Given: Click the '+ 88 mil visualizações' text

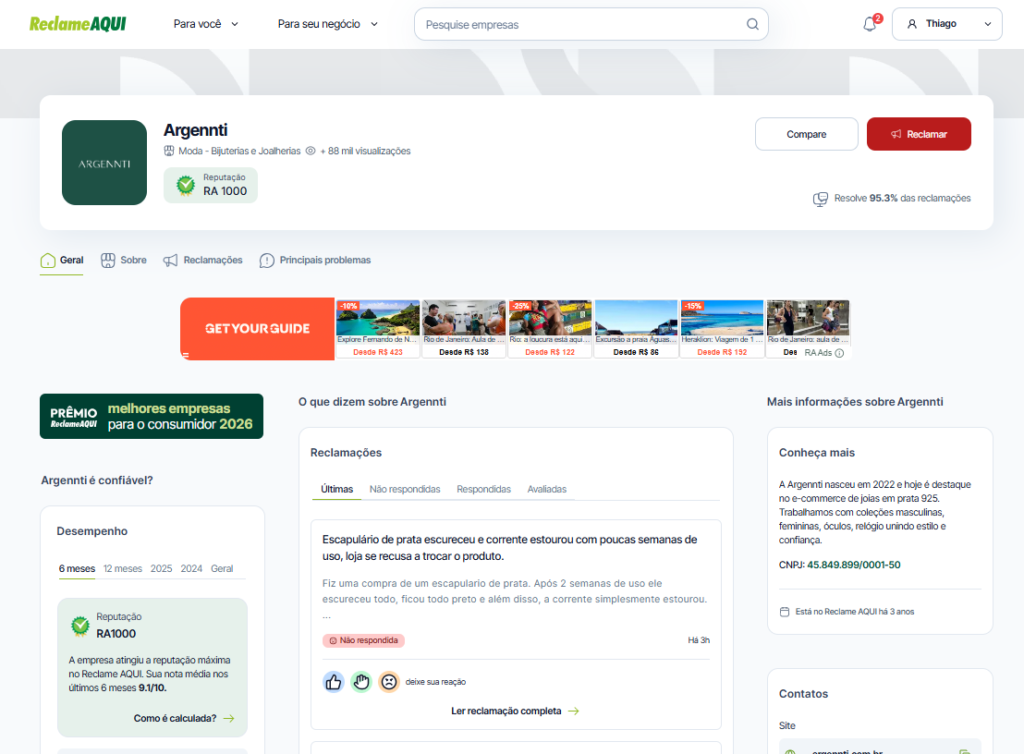Looking at the screenshot, I should [365, 151].
